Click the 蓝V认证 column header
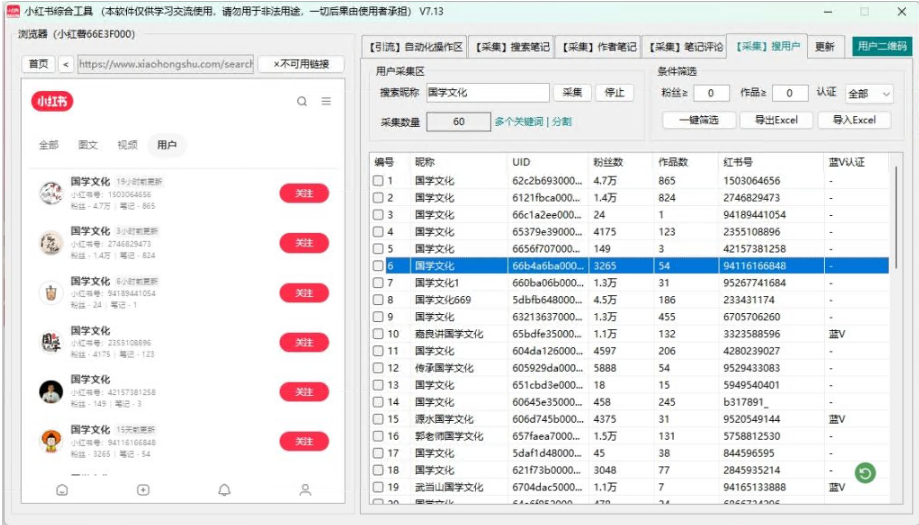The height and width of the screenshot is (525, 919). (x=855, y=162)
